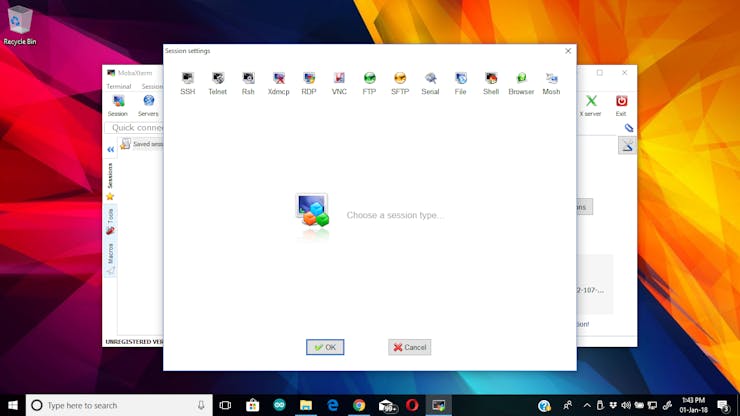Open Microsoft Store from the taskbar
Viewport: 740px width, 416px height.
coord(252,405)
